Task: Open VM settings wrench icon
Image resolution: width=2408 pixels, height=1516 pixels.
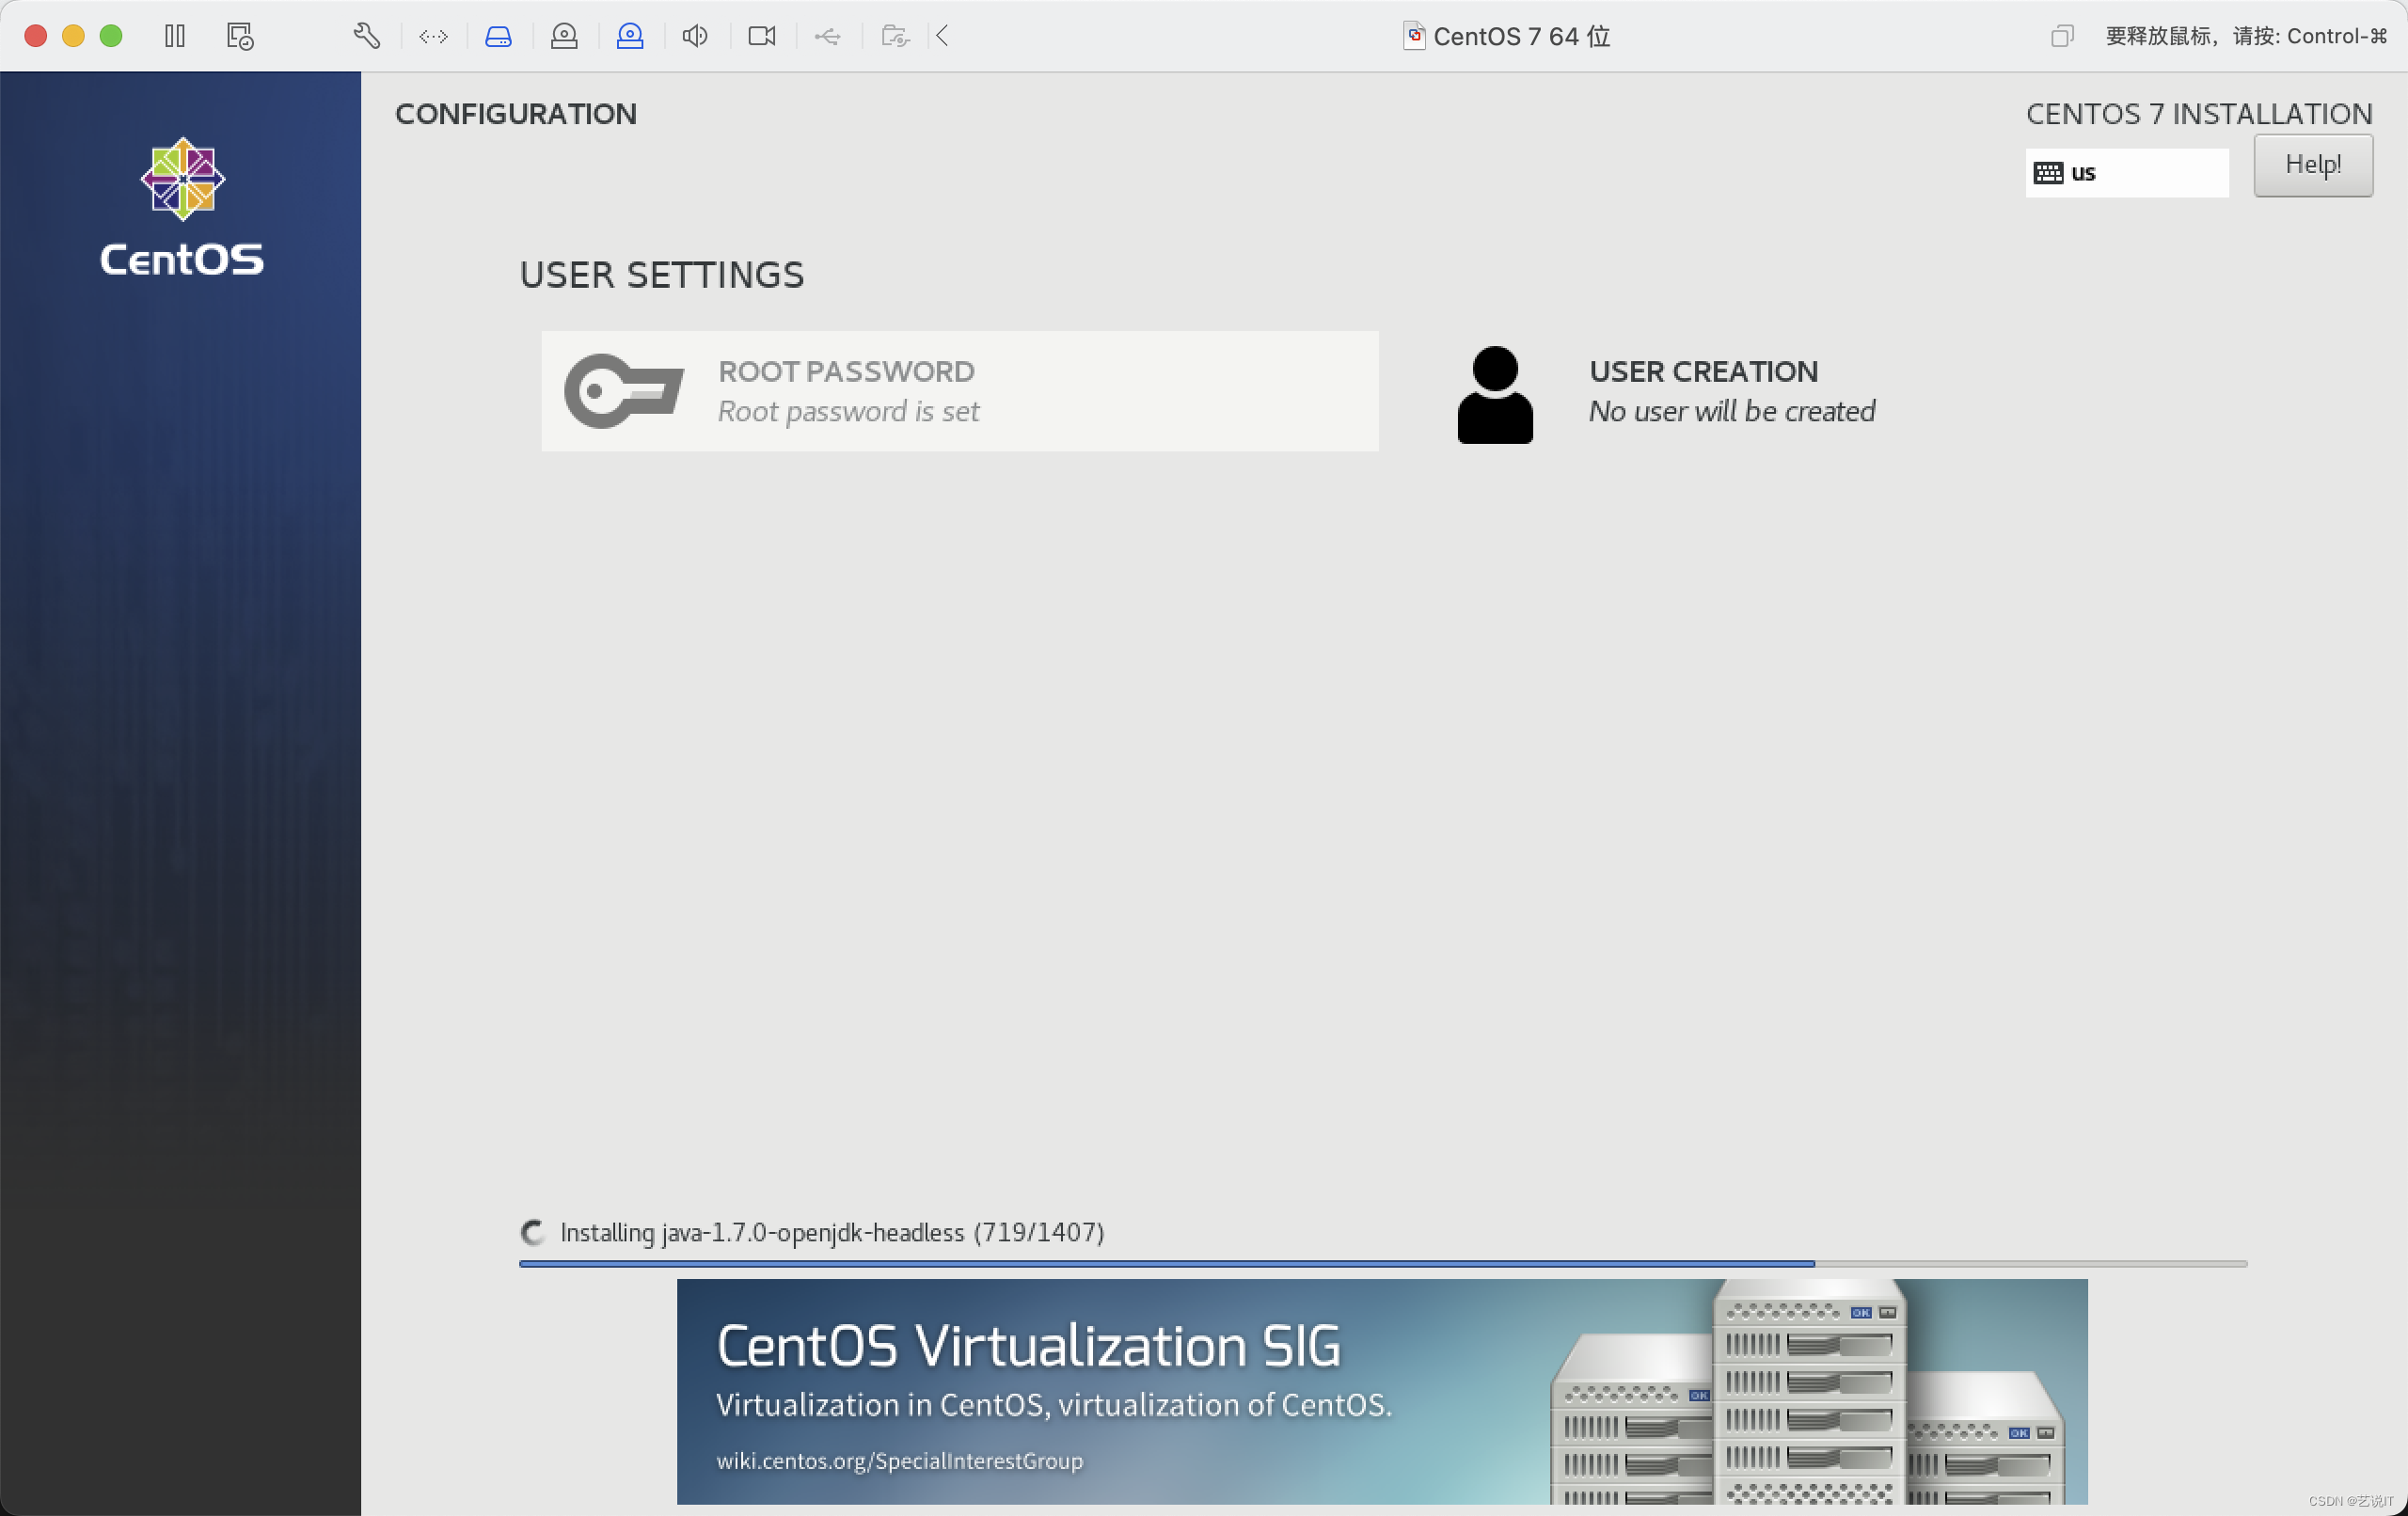Action: click(366, 36)
